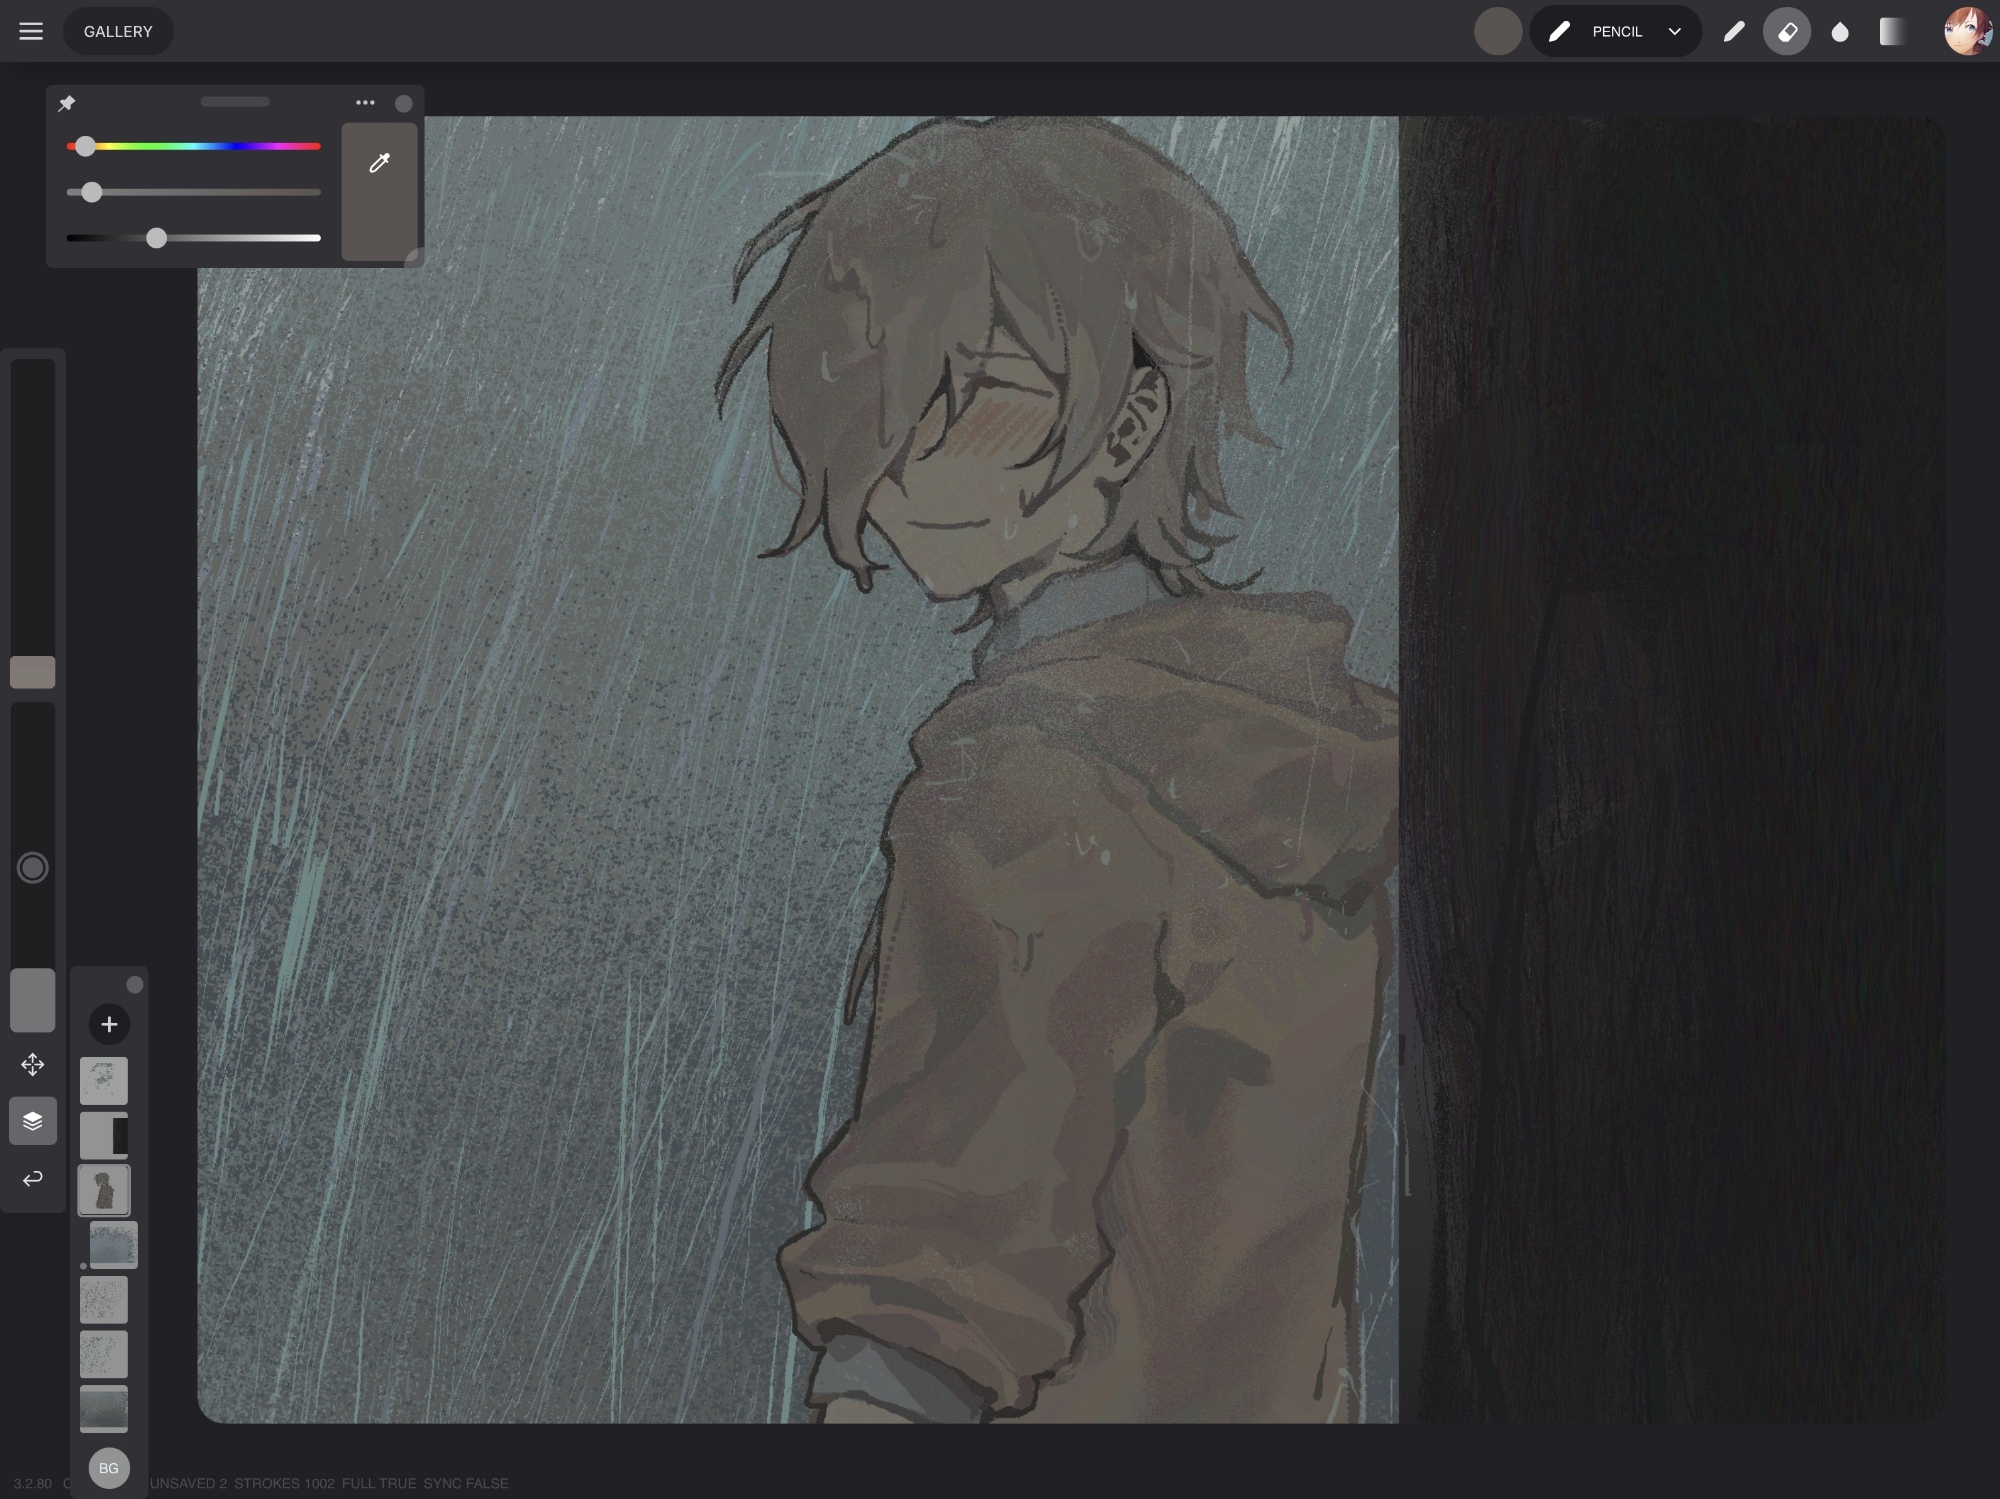Add a new layer with plus button
The image size is (2000, 1499).
pyautogui.click(x=109, y=1024)
